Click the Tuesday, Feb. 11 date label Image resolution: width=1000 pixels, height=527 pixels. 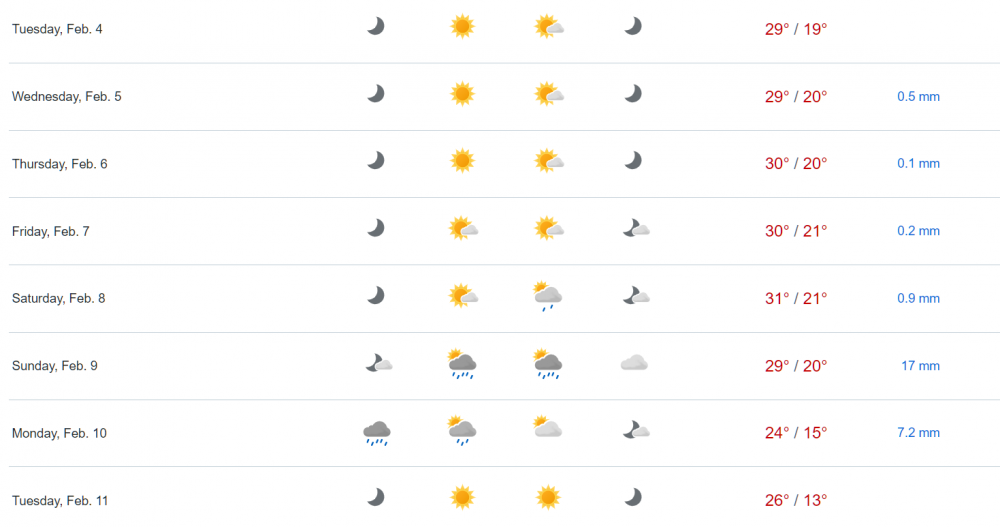[59, 500]
